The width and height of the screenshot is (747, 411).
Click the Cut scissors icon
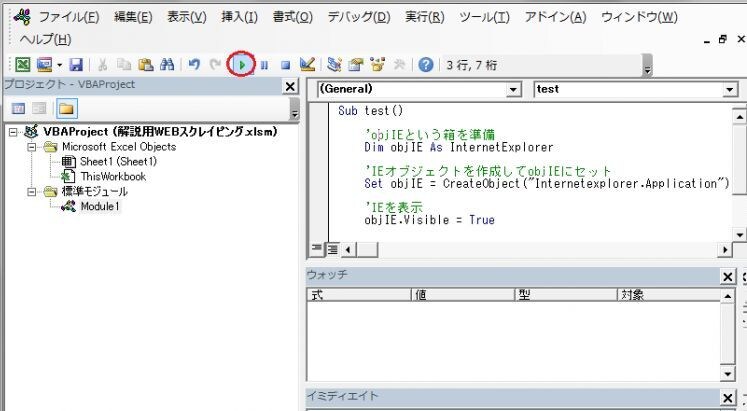click(x=102, y=65)
